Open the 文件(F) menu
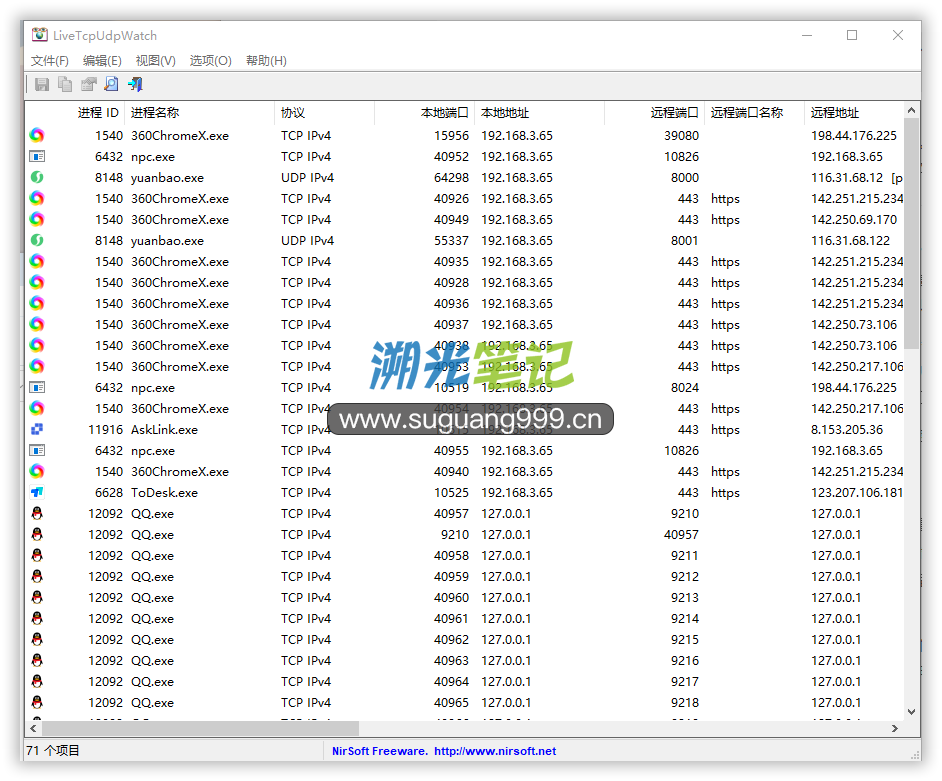942x781 pixels. 50,61
